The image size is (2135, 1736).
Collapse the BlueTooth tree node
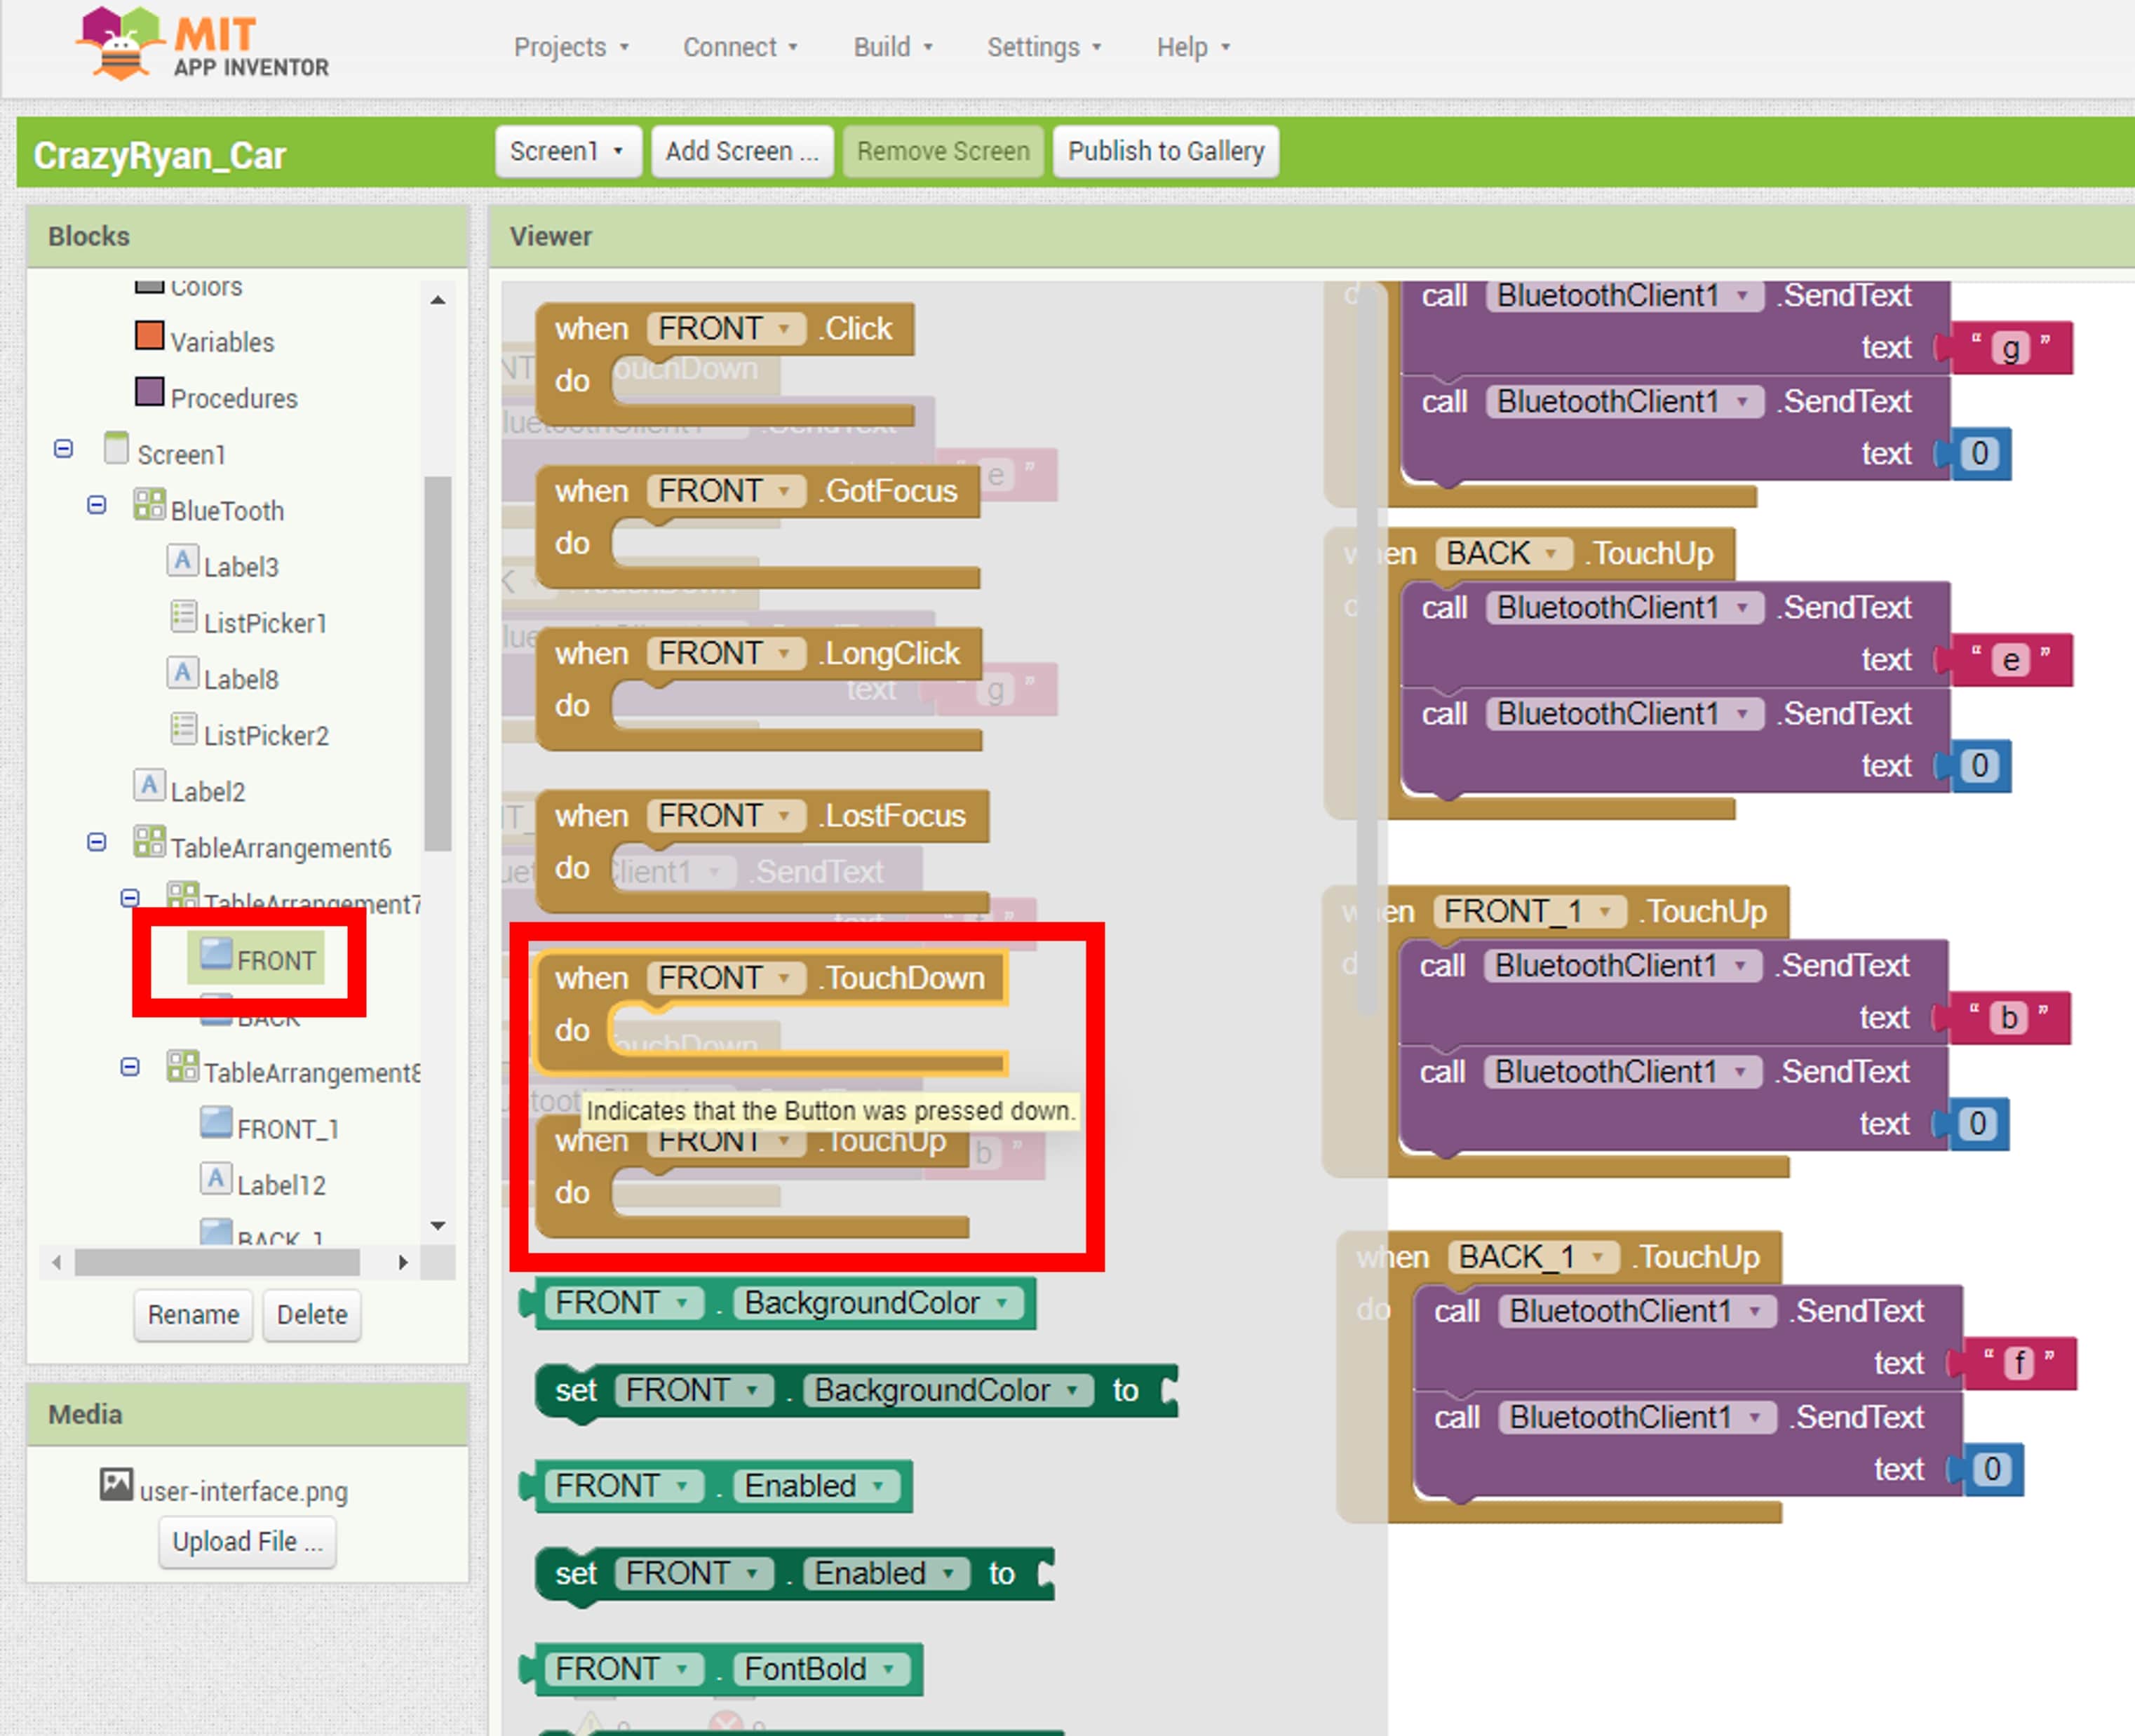(96, 505)
